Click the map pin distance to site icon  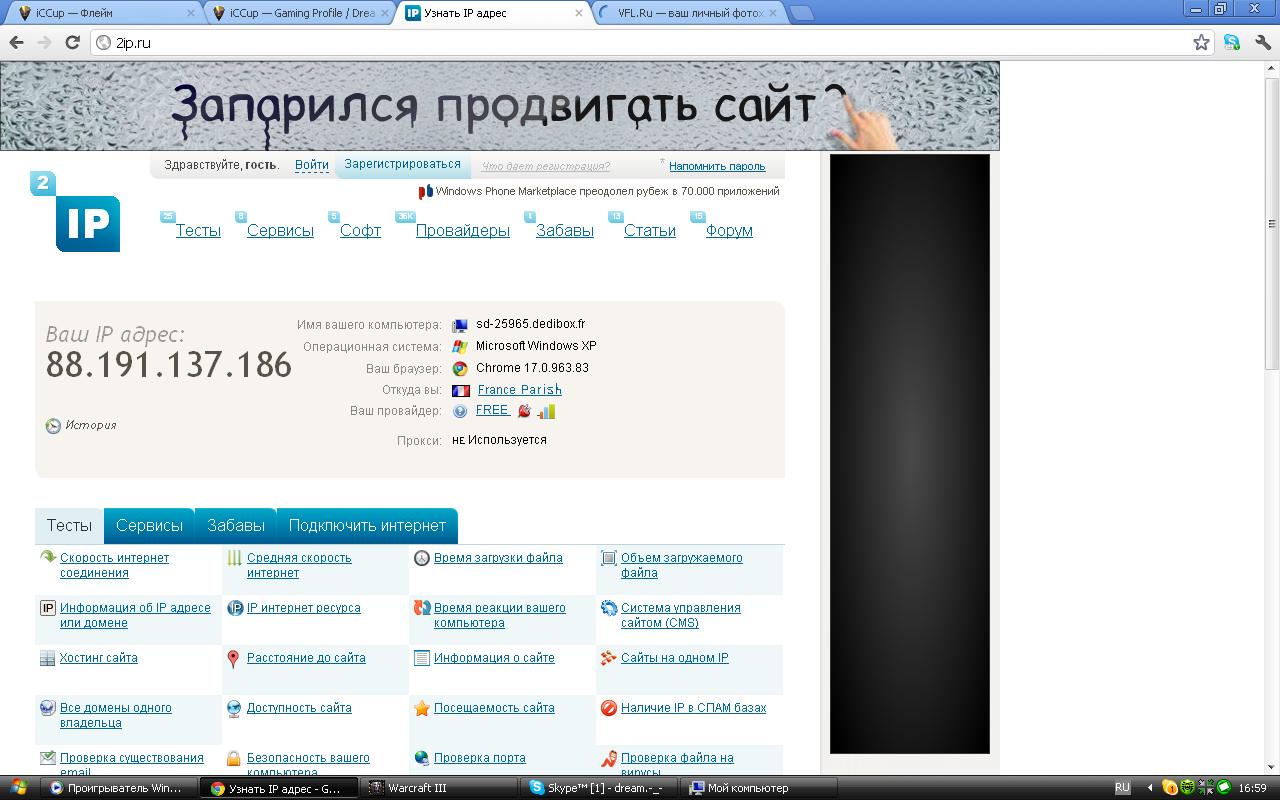[x=233, y=659]
